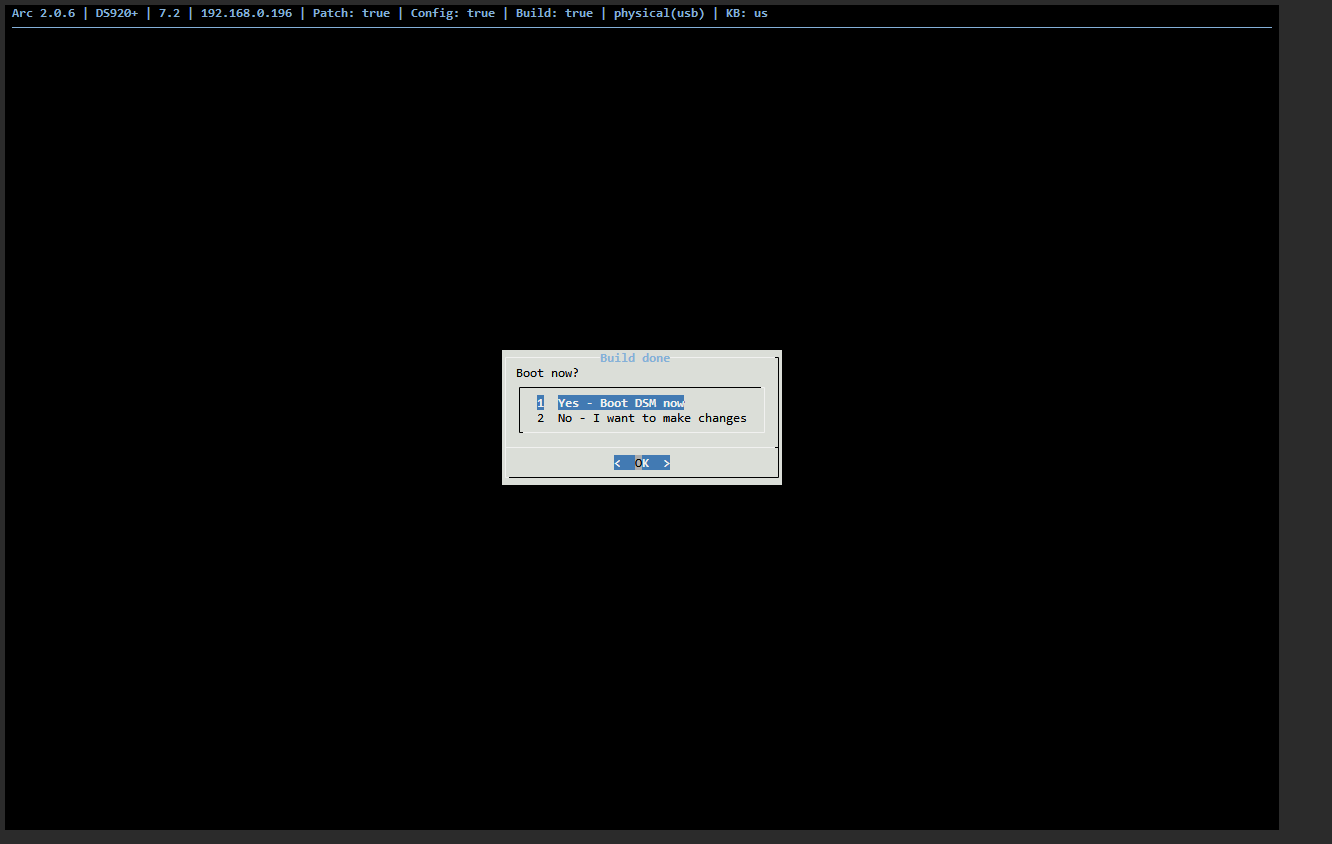
Task: Click the right angle bracket beside OK
Action: [x=666, y=463]
